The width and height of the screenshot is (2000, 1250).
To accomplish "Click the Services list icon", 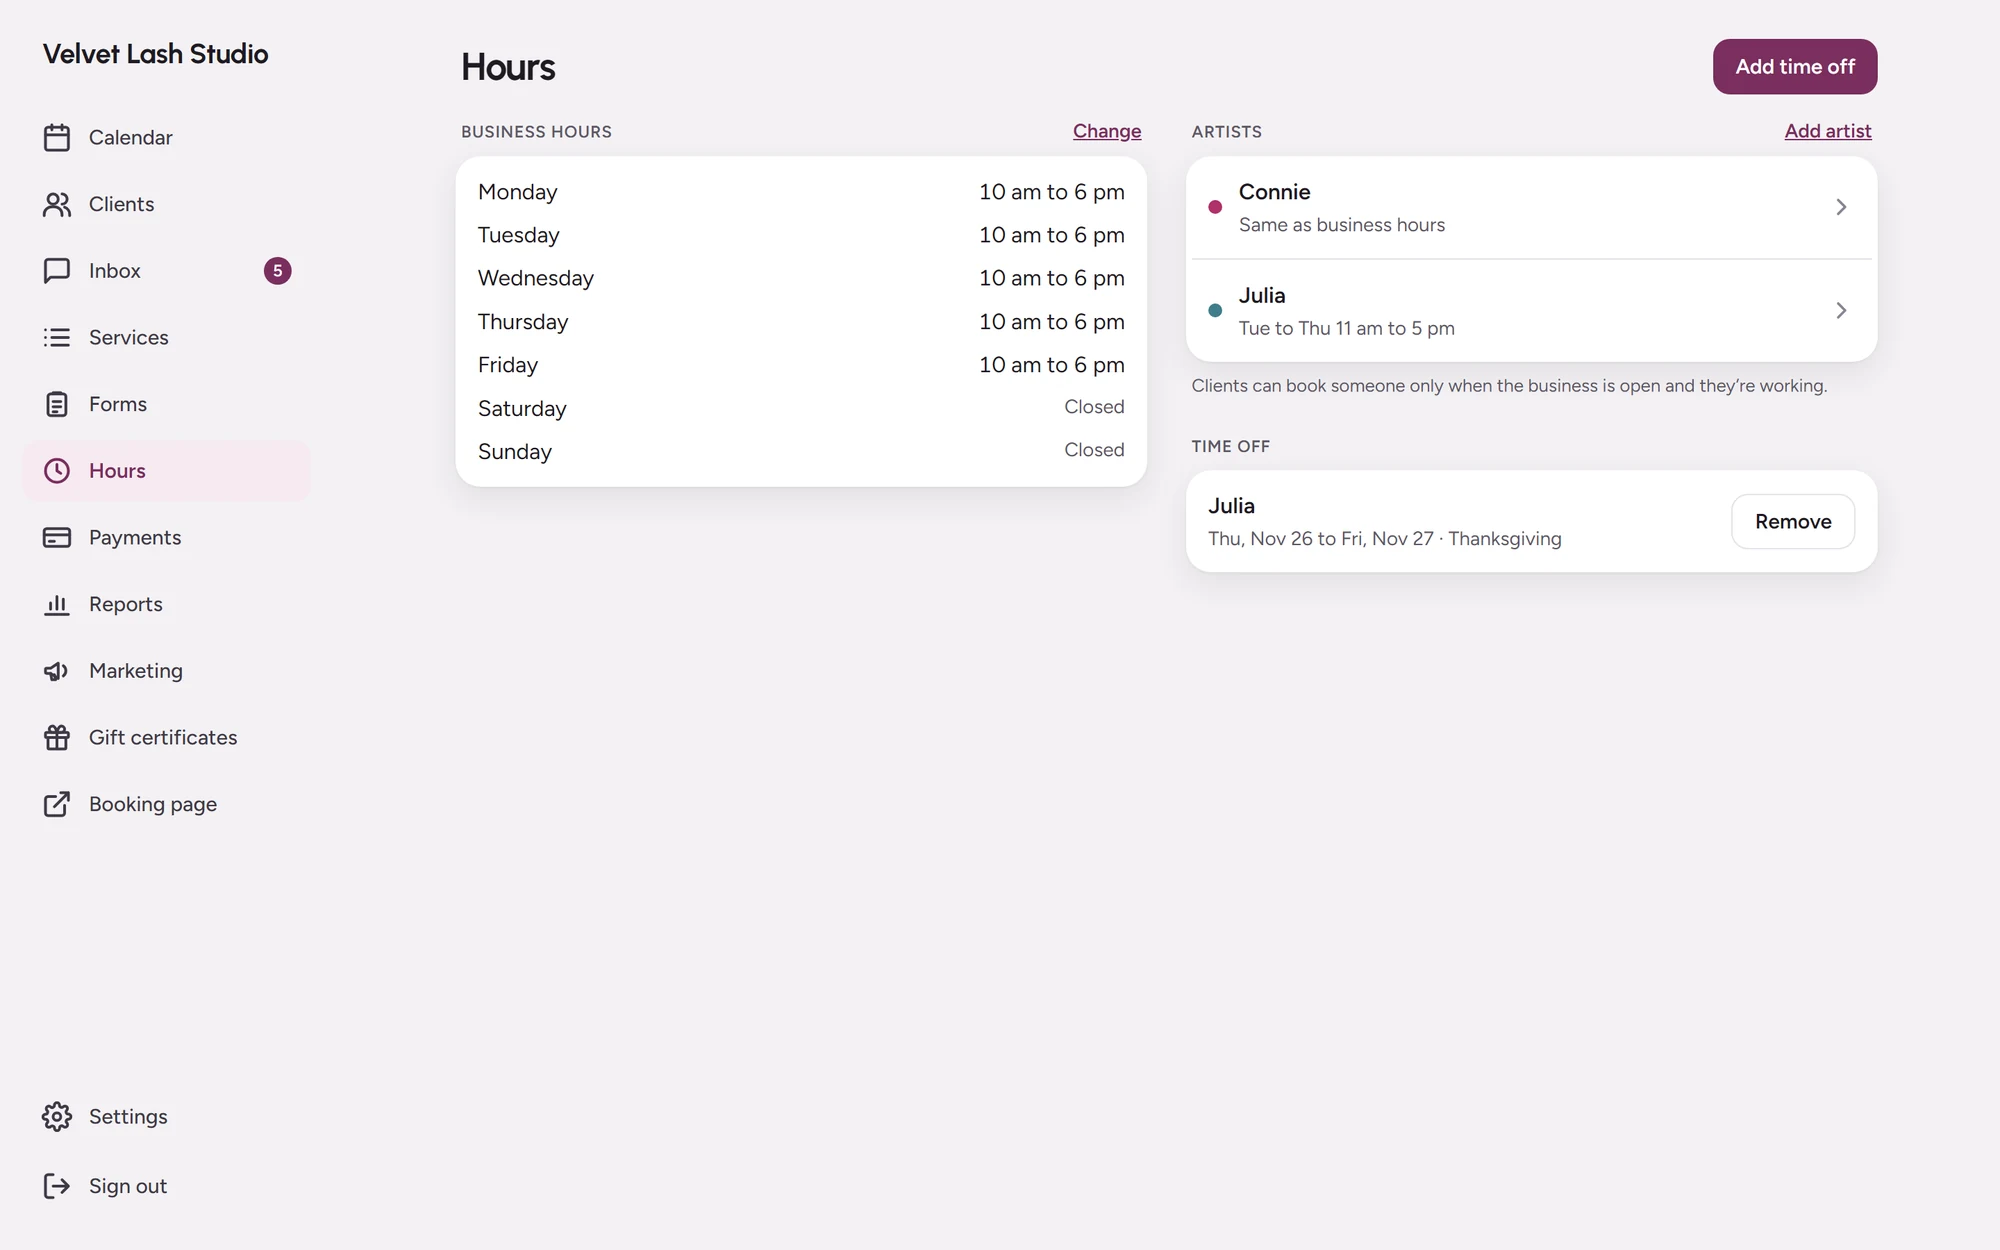I will pos(57,337).
